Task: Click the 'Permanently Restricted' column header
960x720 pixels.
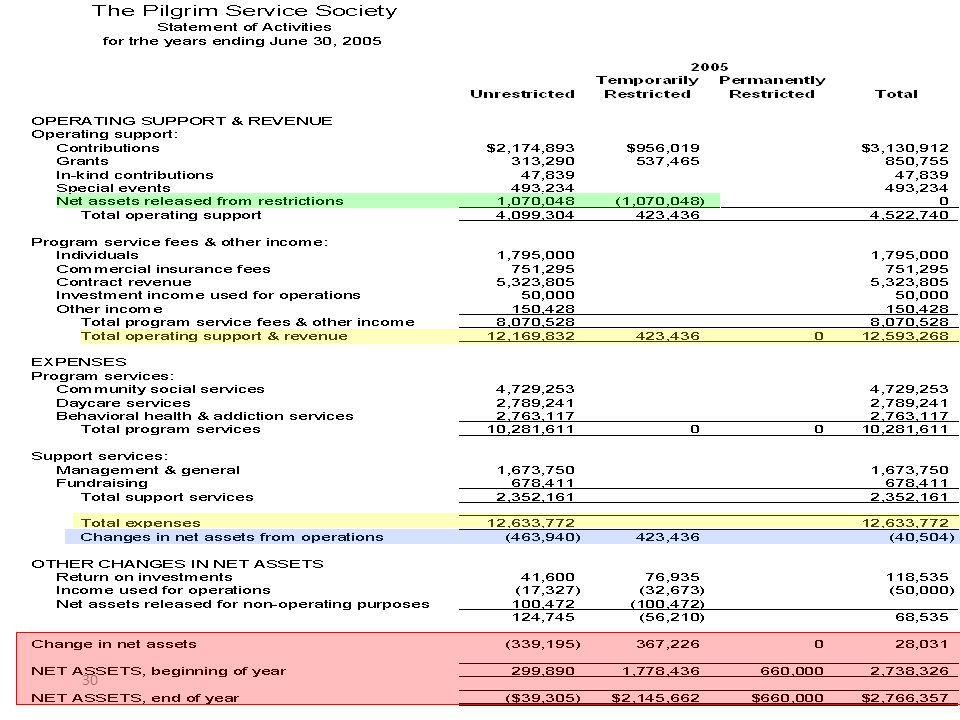Action: (772, 87)
